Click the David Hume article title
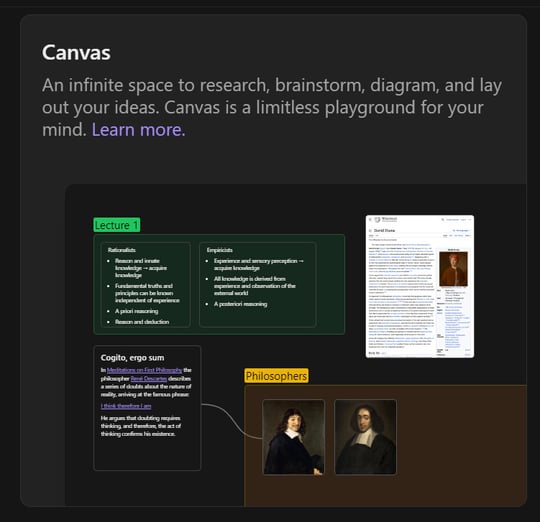The width and height of the screenshot is (540, 522). [x=384, y=230]
